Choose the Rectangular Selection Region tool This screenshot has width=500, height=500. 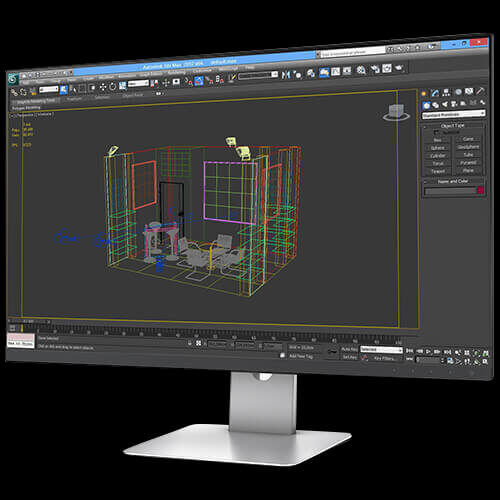(82, 88)
